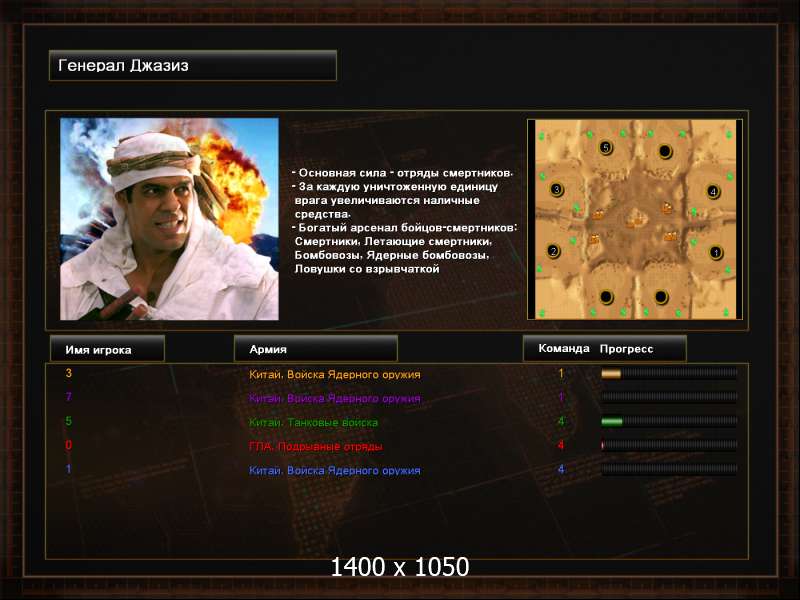Click start position 4 on the minimap
Viewport: 800px width, 600px height.
tap(713, 192)
